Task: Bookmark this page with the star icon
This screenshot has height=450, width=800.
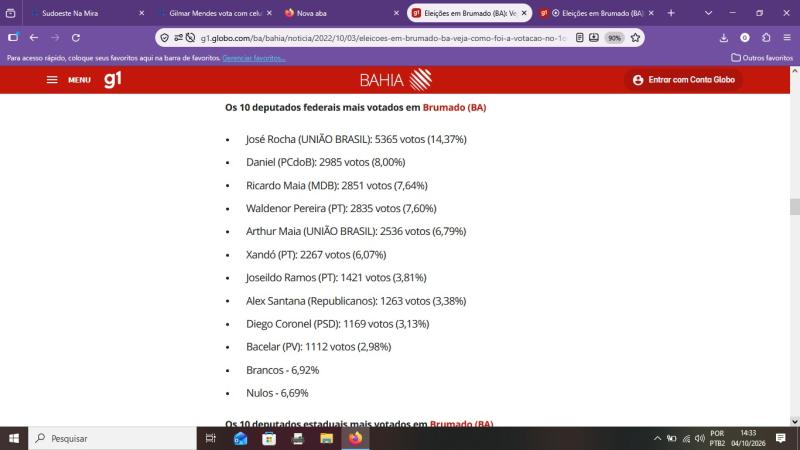Action: coord(635,38)
